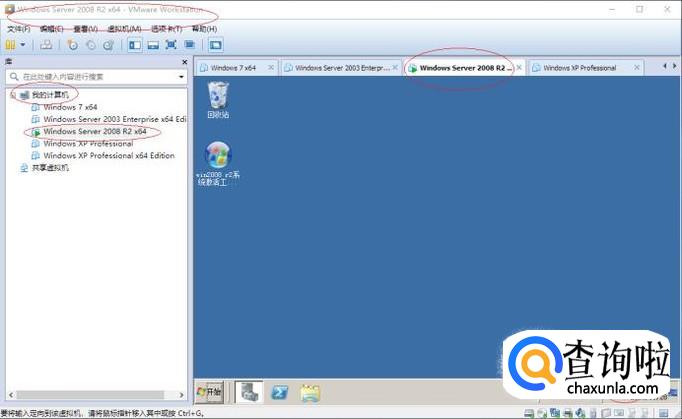The image size is (682, 419).
Task: Toggle the show library sidebar toolbar icon
Action: pyautogui.click(x=135, y=44)
